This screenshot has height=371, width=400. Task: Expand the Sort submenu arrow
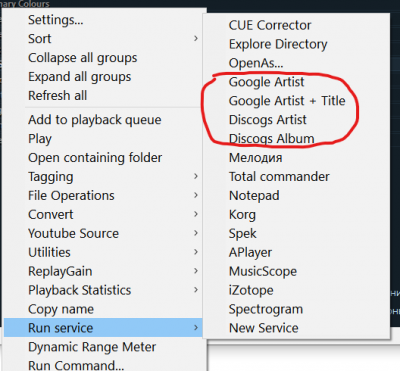(x=196, y=39)
